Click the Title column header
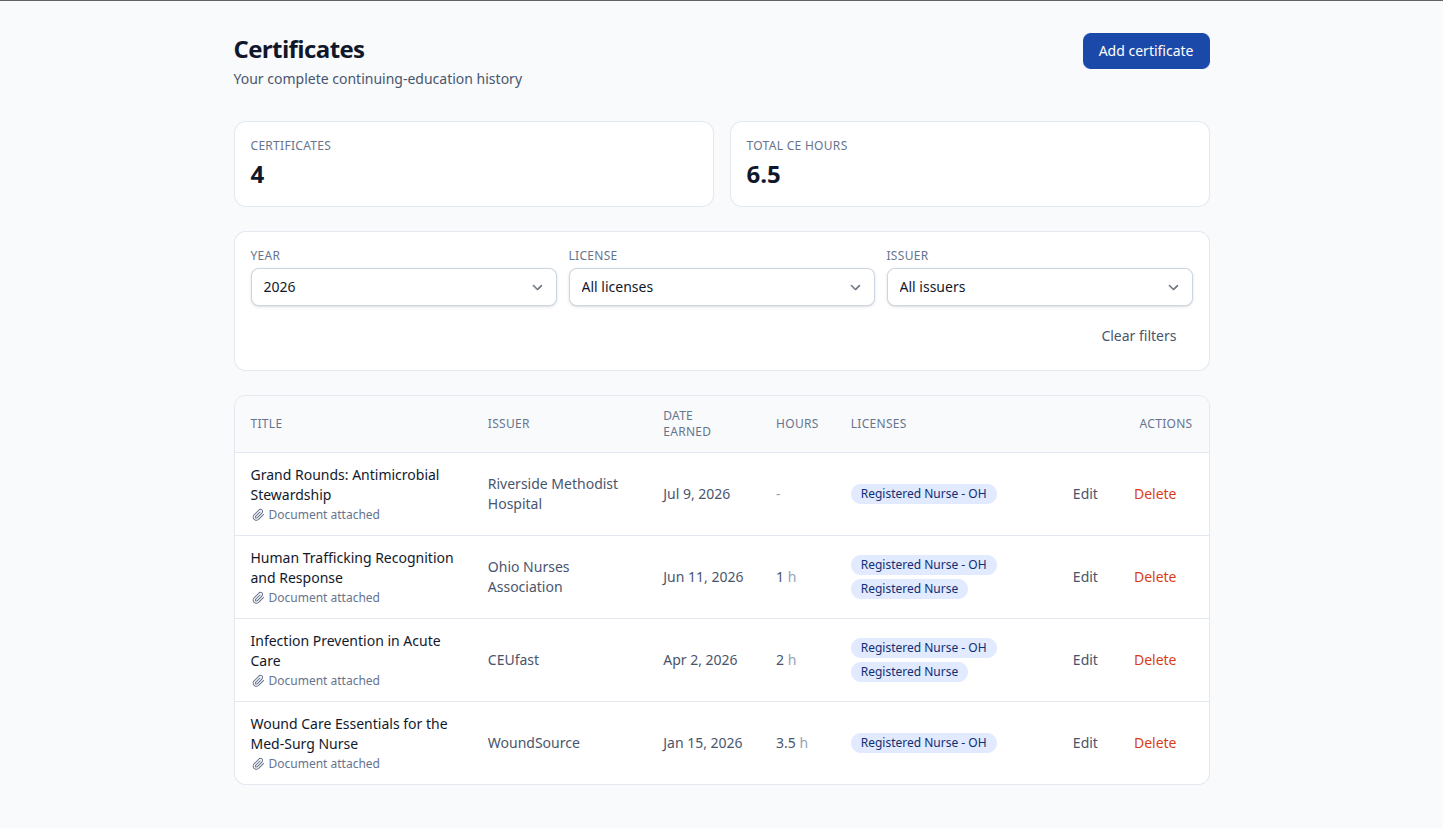The height and width of the screenshot is (828, 1443). [266, 424]
